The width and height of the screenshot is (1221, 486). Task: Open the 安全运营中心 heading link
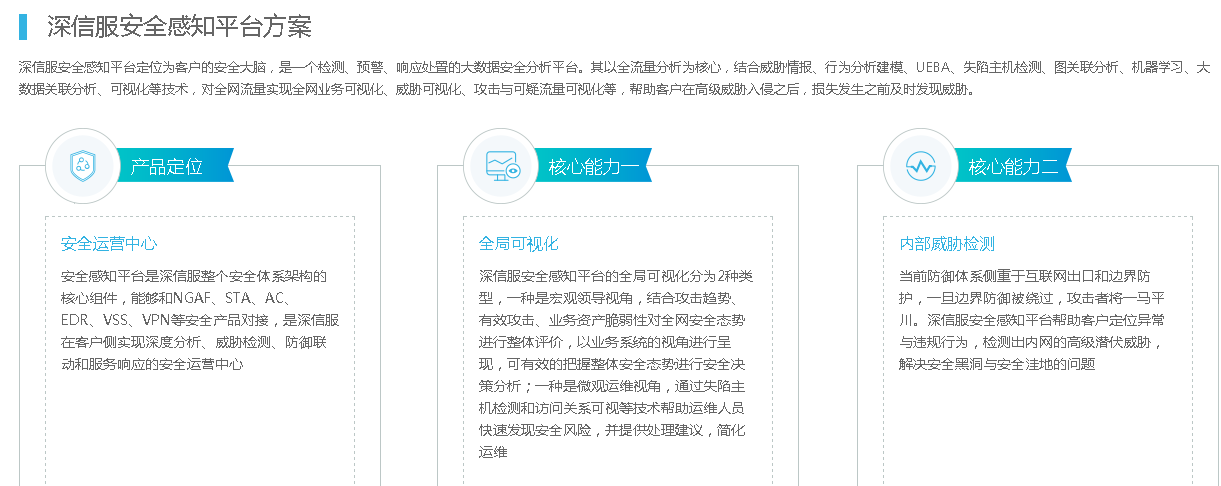point(109,244)
